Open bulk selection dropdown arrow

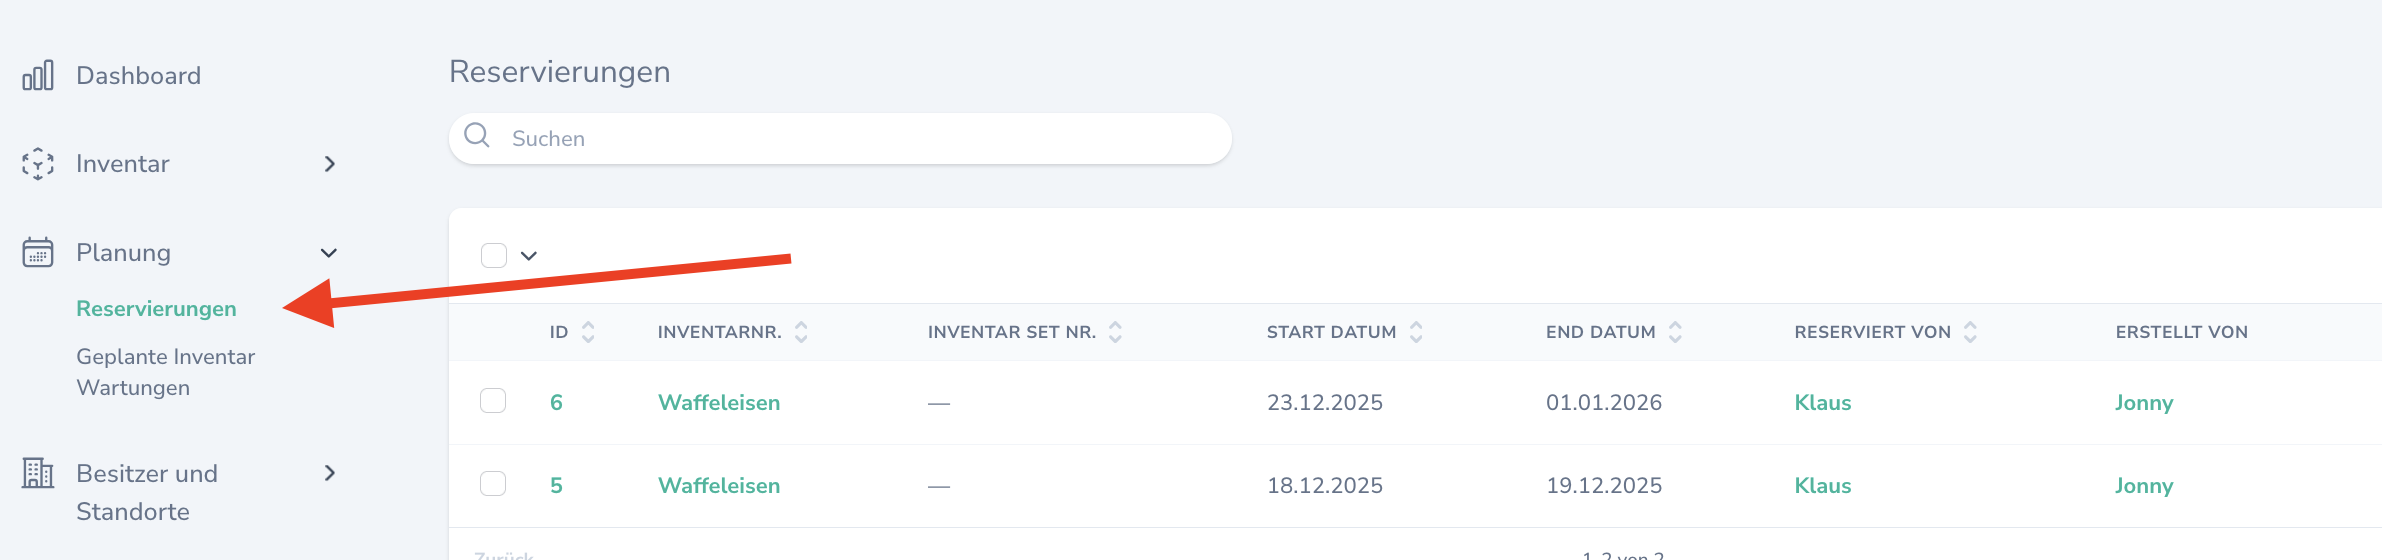[x=529, y=256]
